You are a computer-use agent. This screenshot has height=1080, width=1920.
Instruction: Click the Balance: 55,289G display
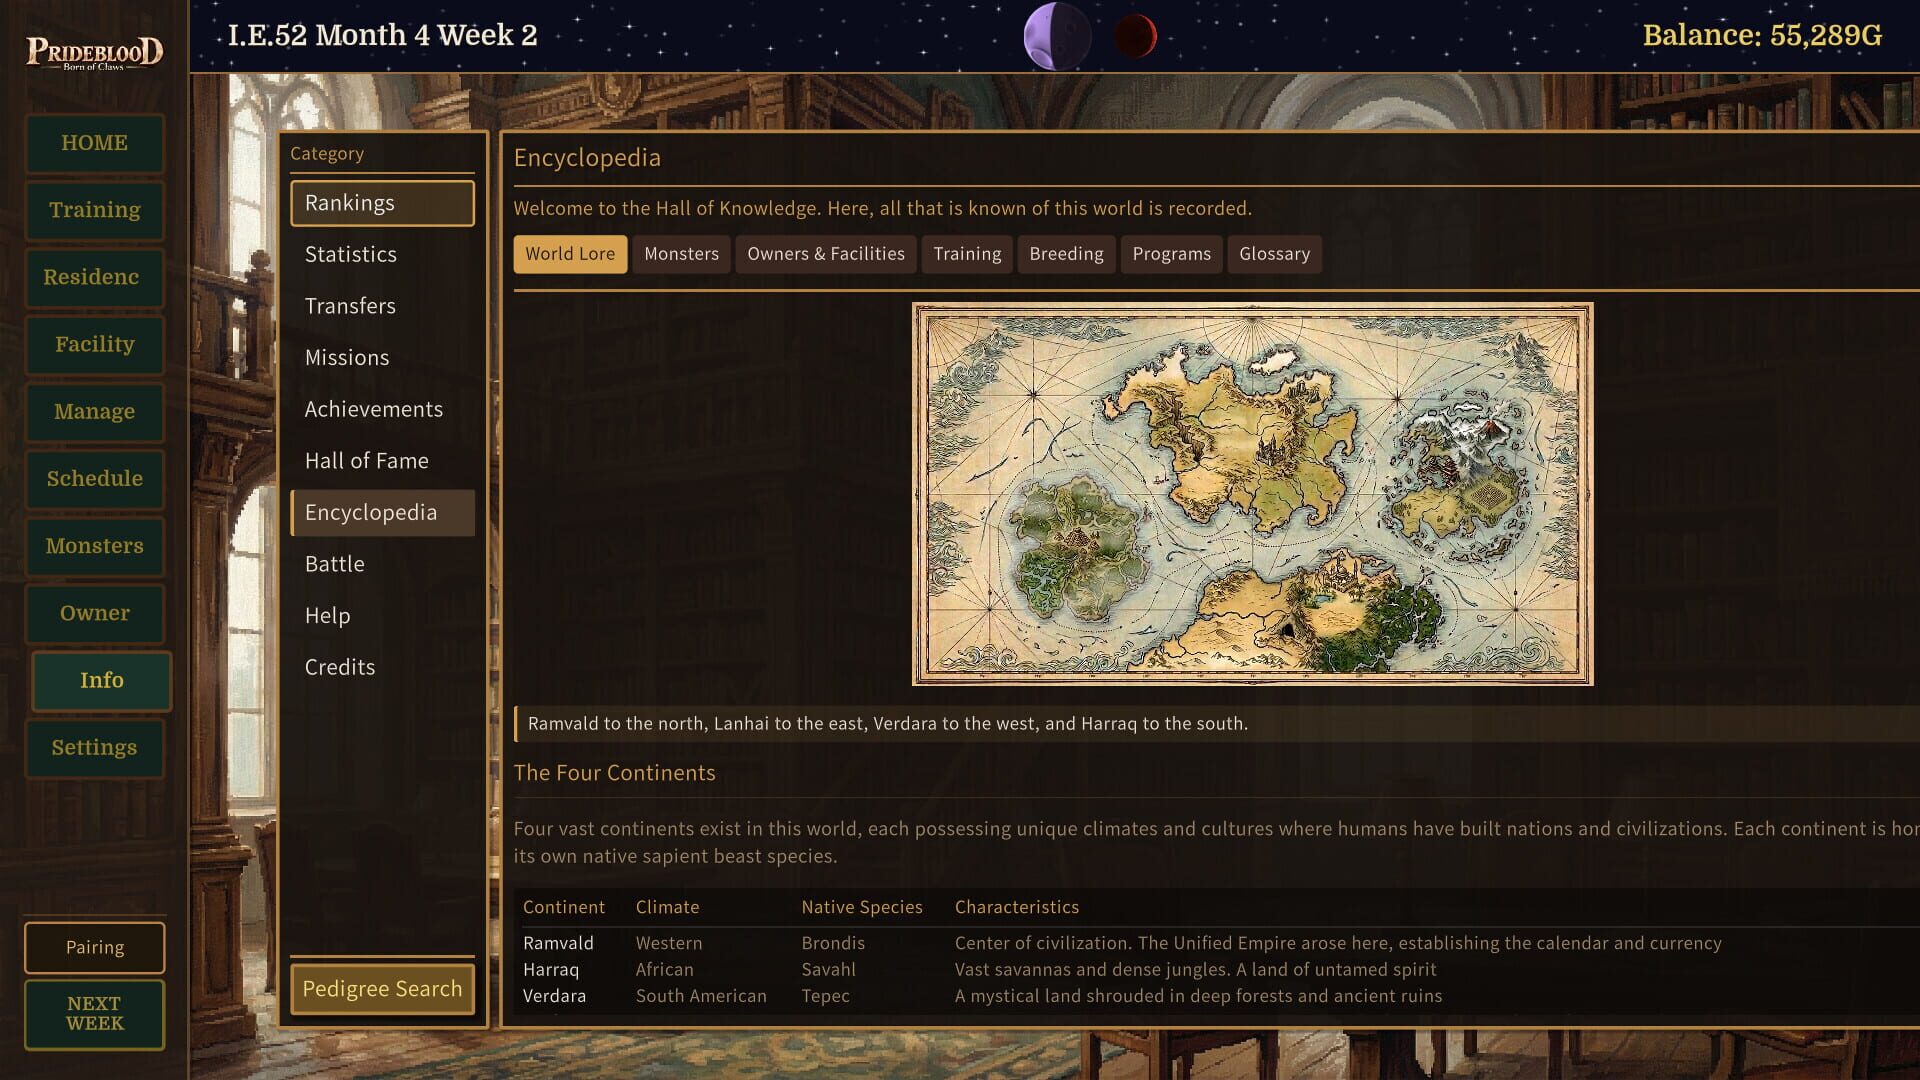coord(1762,36)
